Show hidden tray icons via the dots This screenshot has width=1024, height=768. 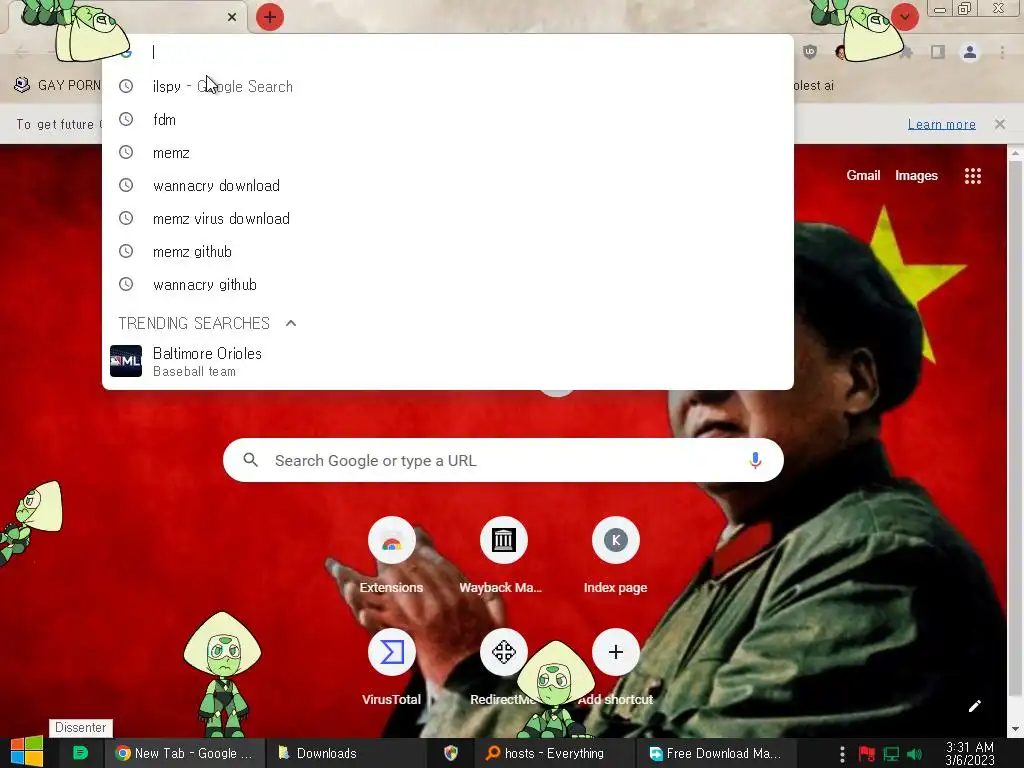(x=842, y=754)
